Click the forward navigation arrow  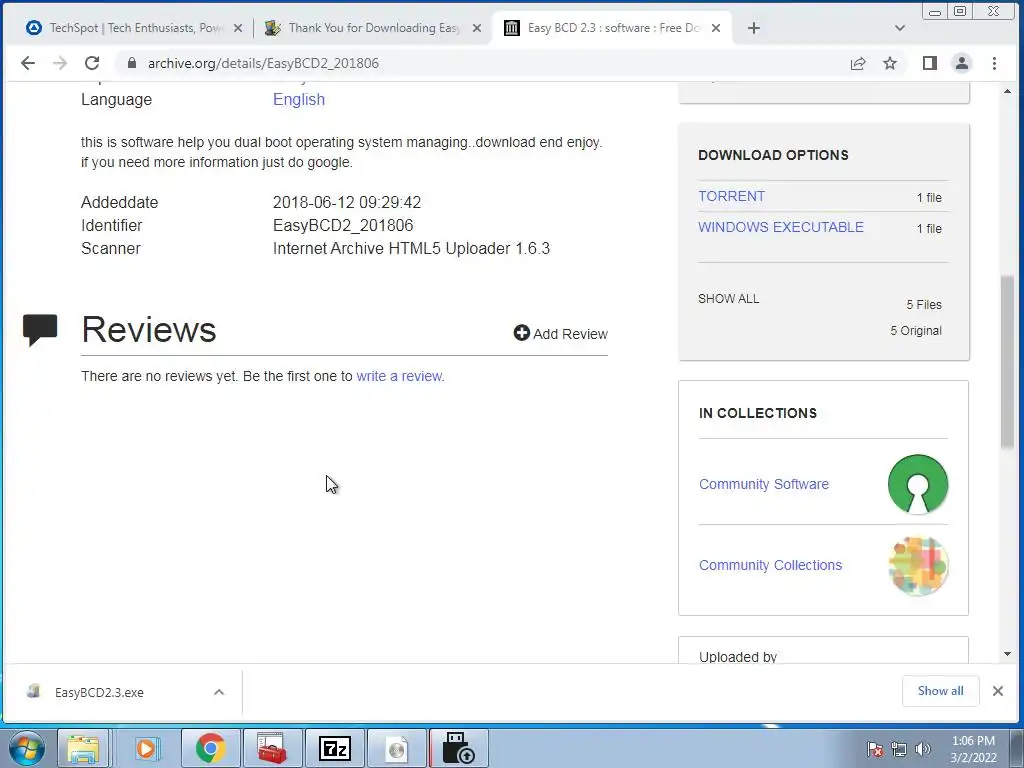click(x=60, y=63)
